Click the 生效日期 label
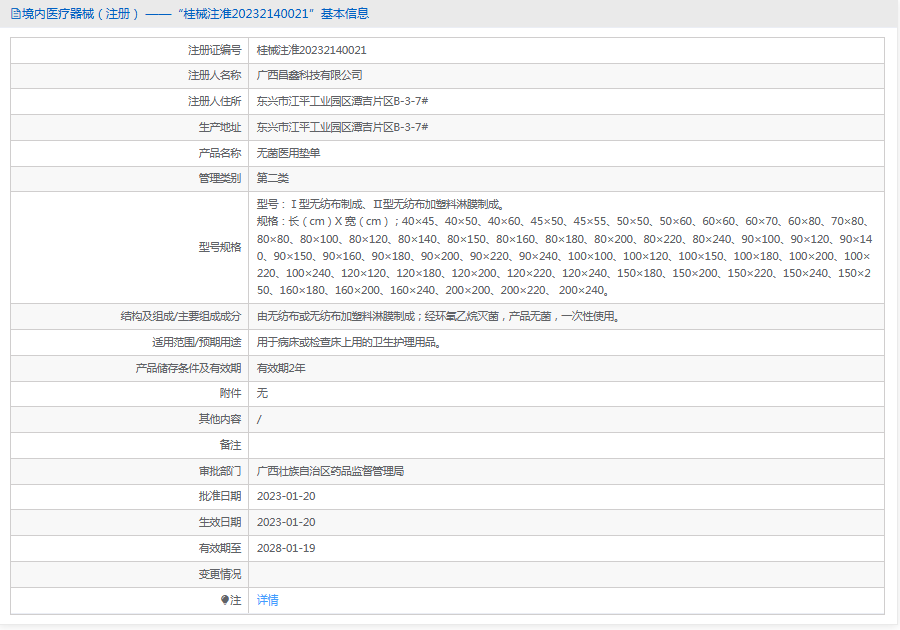900x630 pixels. pos(220,522)
